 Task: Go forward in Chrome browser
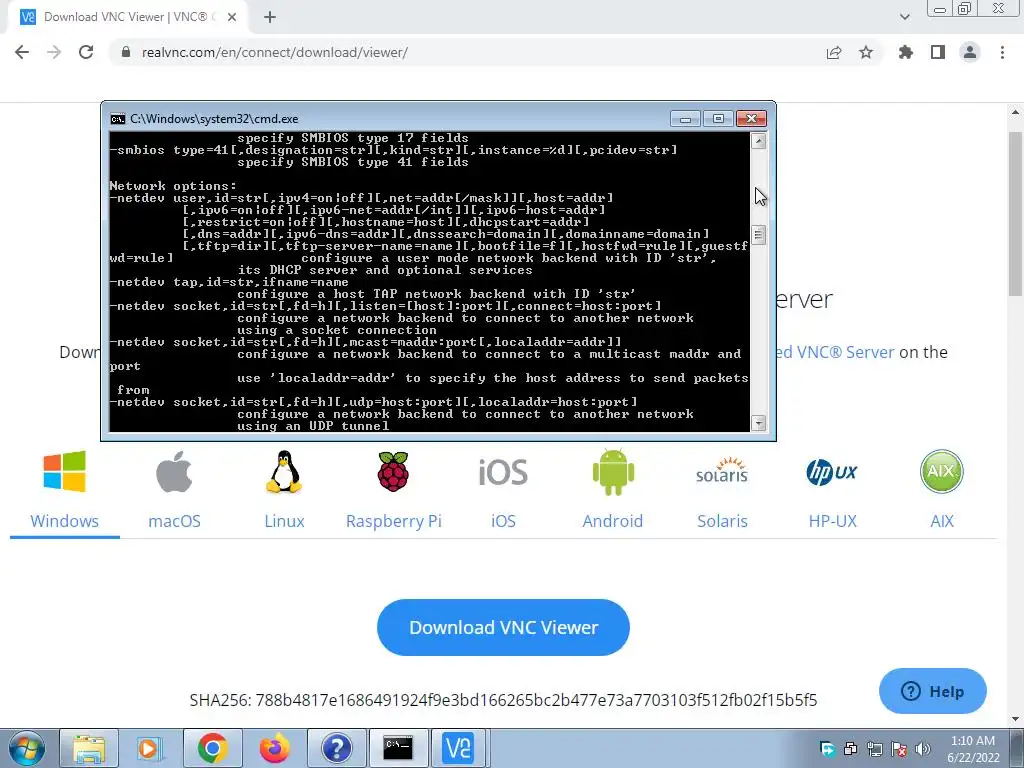54,52
